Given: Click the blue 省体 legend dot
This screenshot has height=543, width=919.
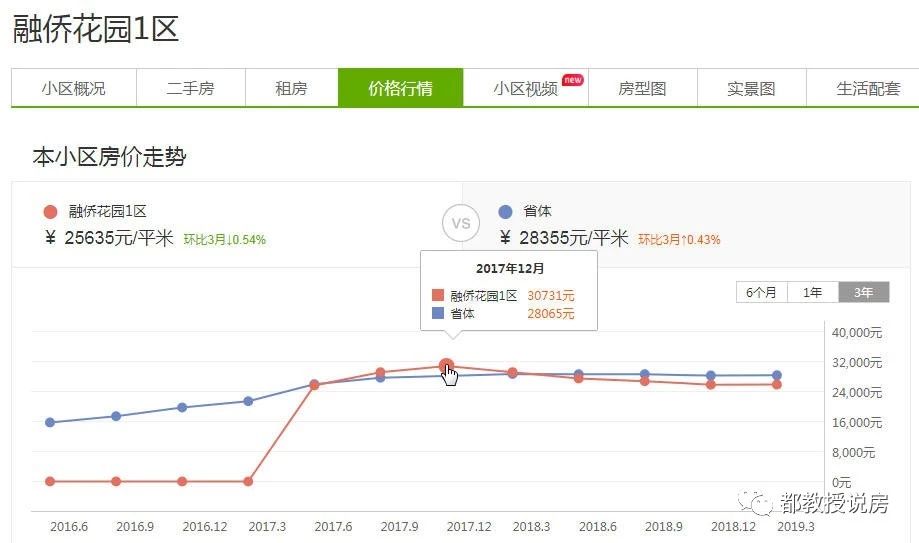Looking at the screenshot, I should [x=505, y=212].
